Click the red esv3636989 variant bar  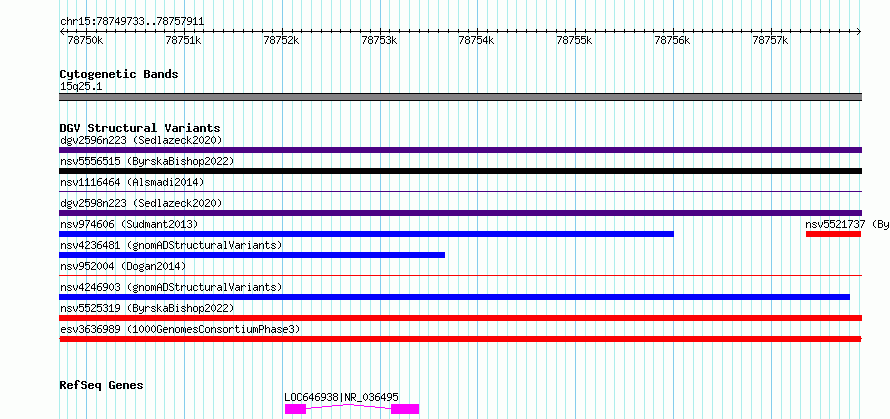(x=460, y=339)
